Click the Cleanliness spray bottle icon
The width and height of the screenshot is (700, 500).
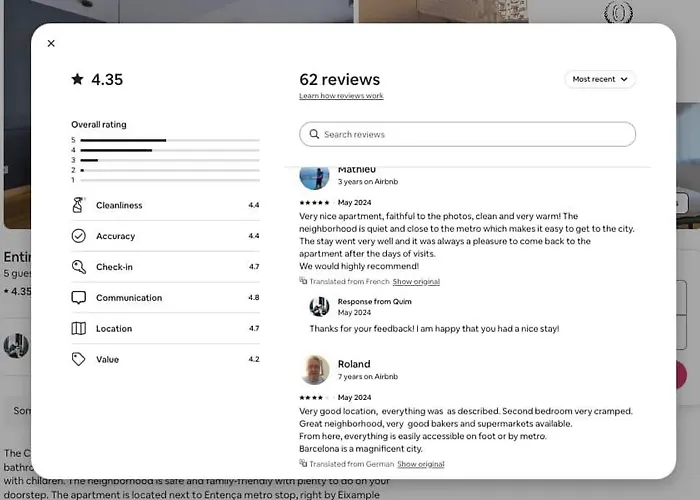click(78, 205)
